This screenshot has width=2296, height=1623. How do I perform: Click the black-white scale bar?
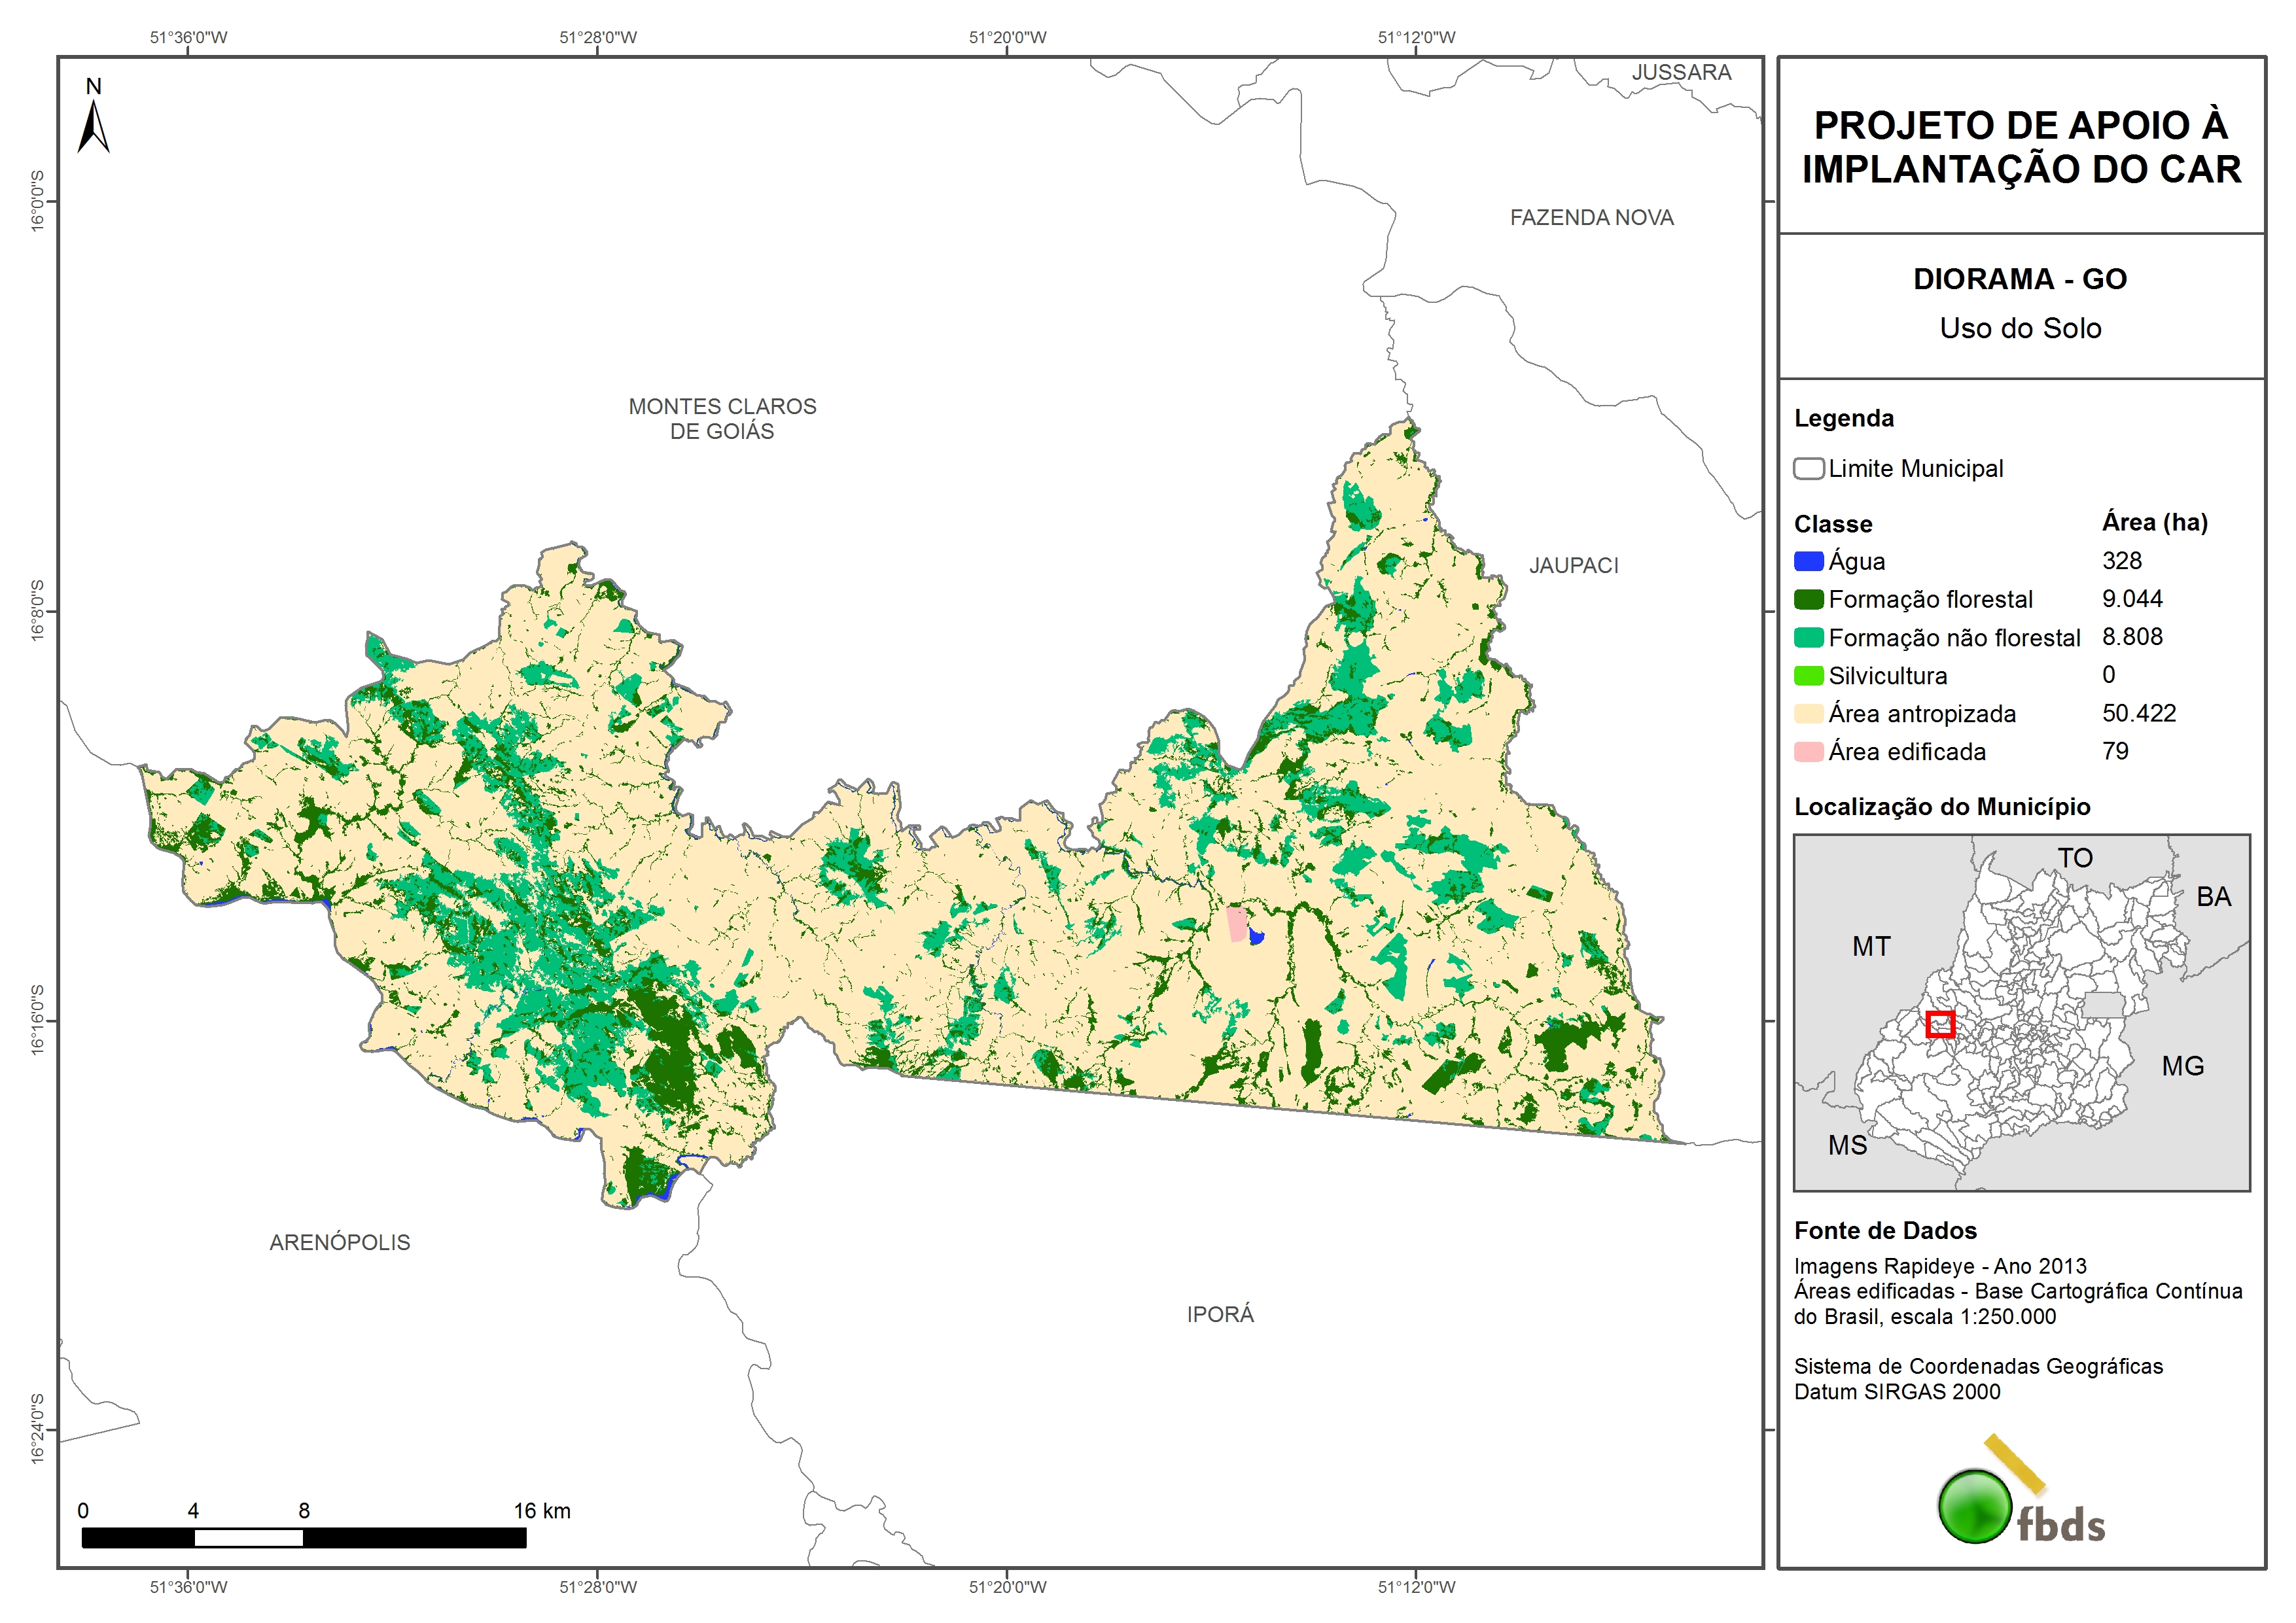[304, 1537]
